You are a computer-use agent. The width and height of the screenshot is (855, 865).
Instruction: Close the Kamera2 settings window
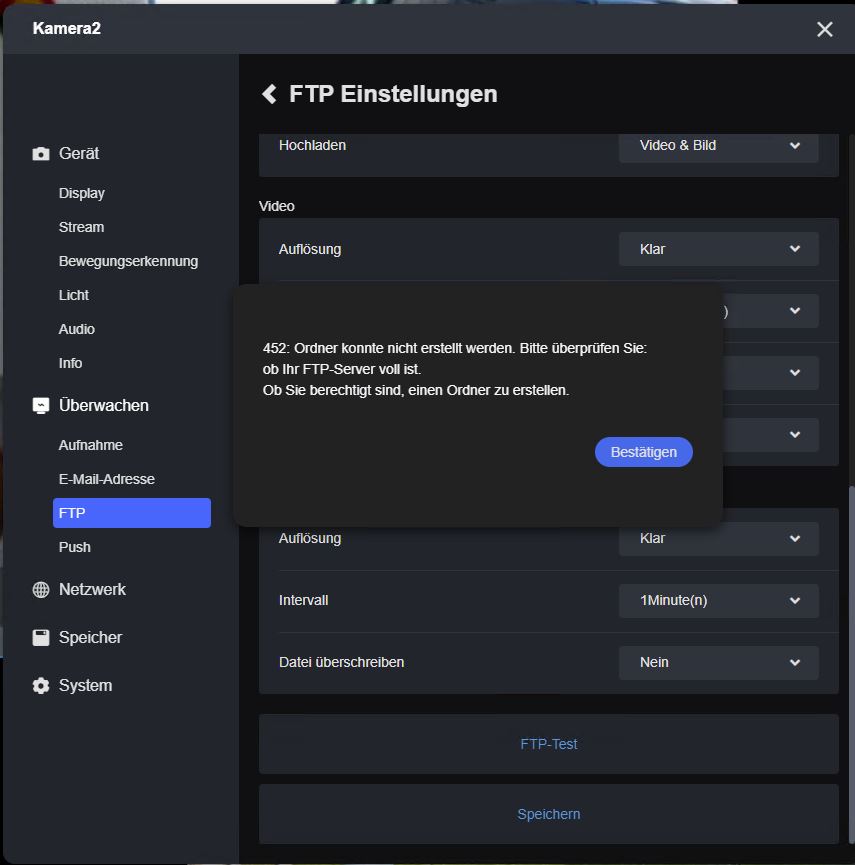(824, 29)
